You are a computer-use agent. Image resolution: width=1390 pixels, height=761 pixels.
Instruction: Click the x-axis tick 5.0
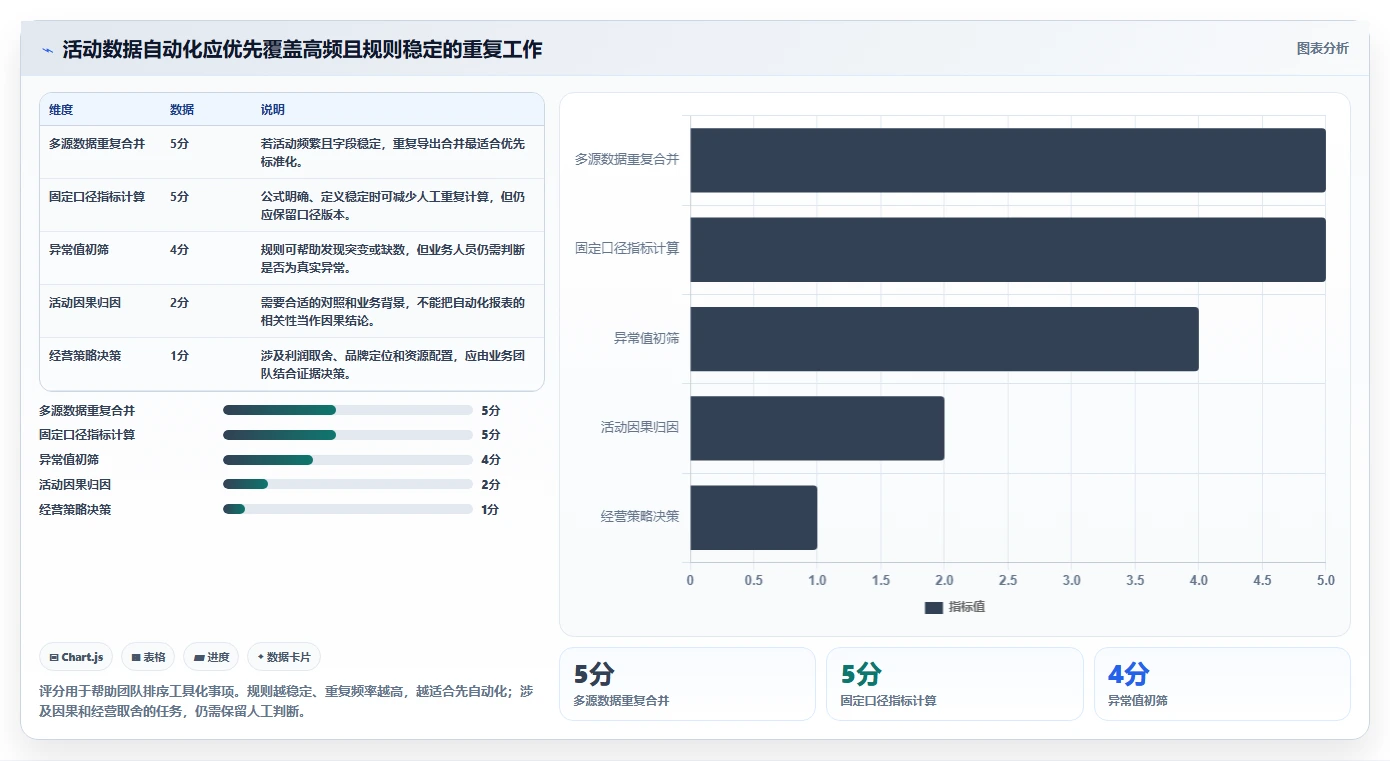click(1325, 580)
